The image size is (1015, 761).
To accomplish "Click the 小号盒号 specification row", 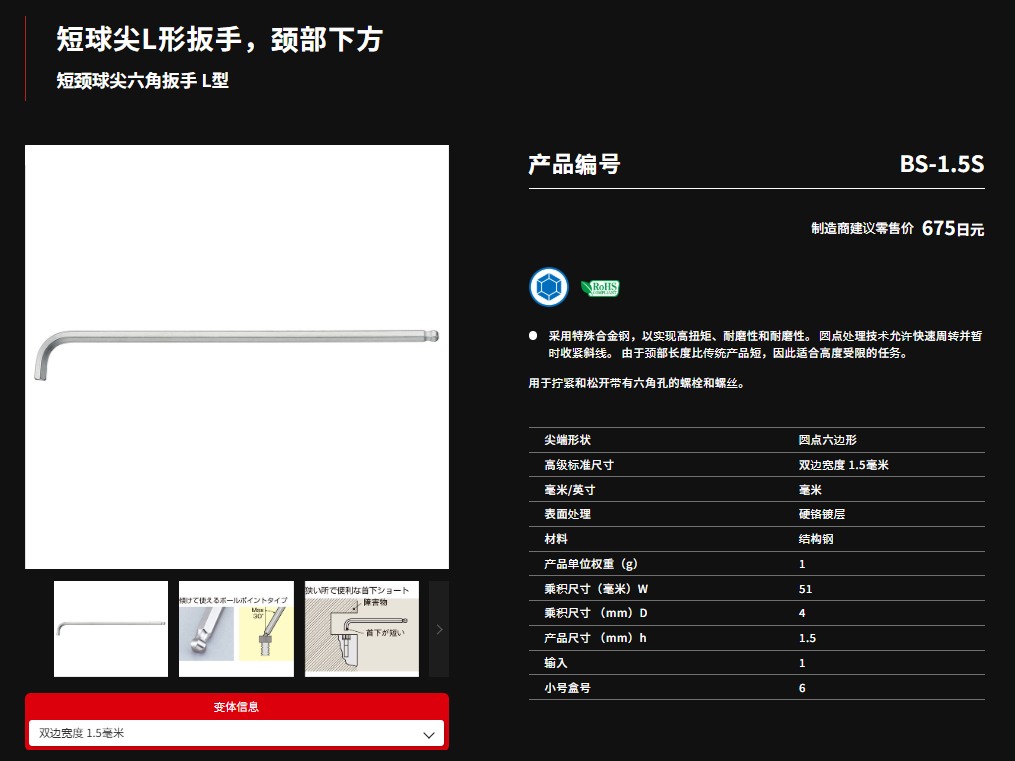I will [x=756, y=688].
